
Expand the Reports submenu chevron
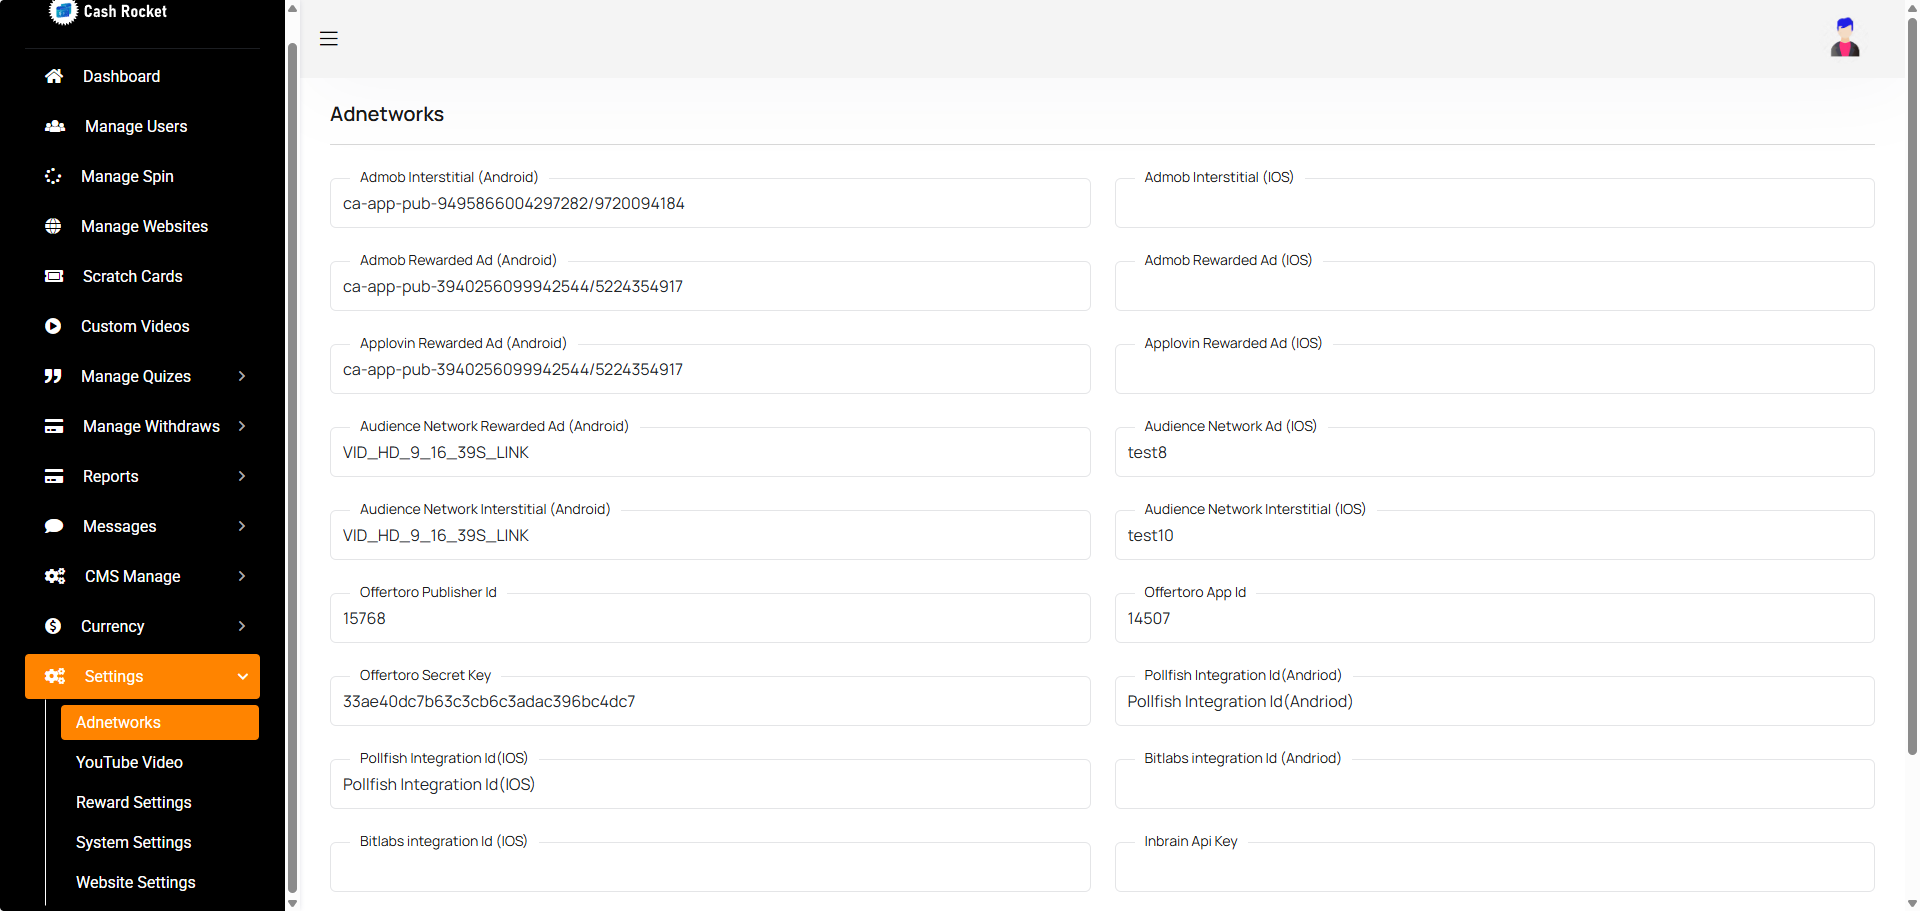pos(242,476)
